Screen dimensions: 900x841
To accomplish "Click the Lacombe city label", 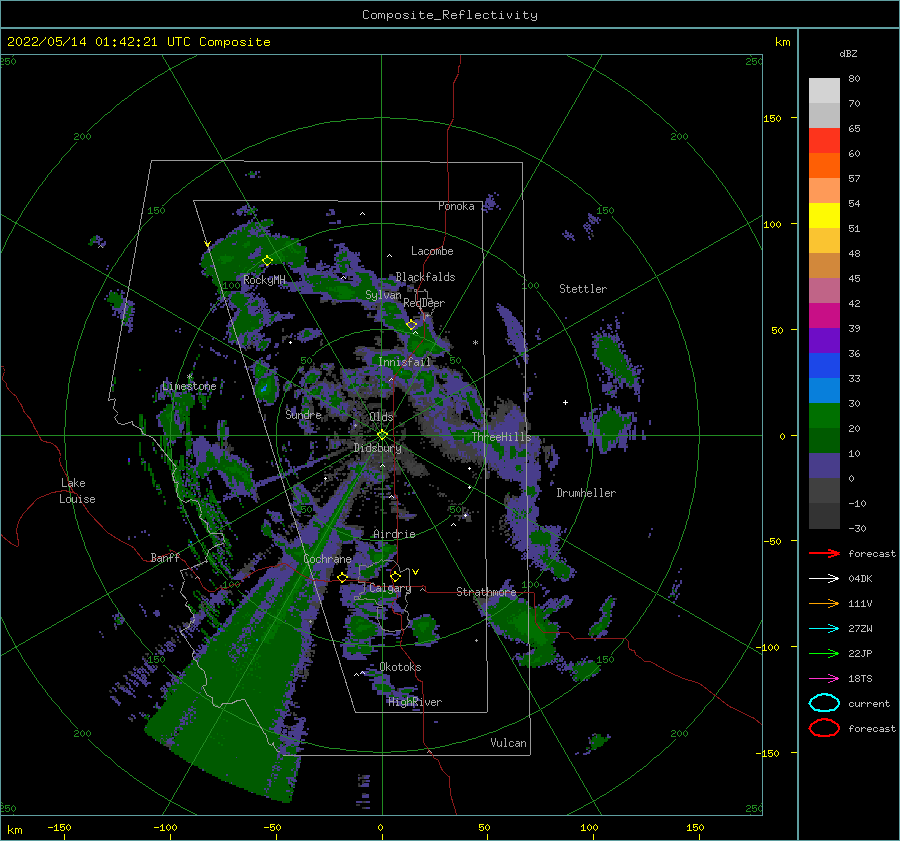I will (432, 251).
